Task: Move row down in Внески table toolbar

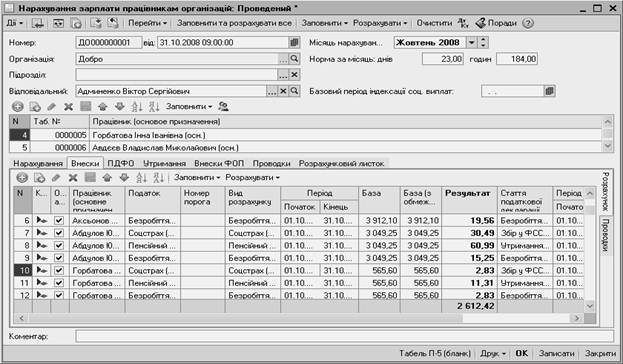Action: (124, 178)
